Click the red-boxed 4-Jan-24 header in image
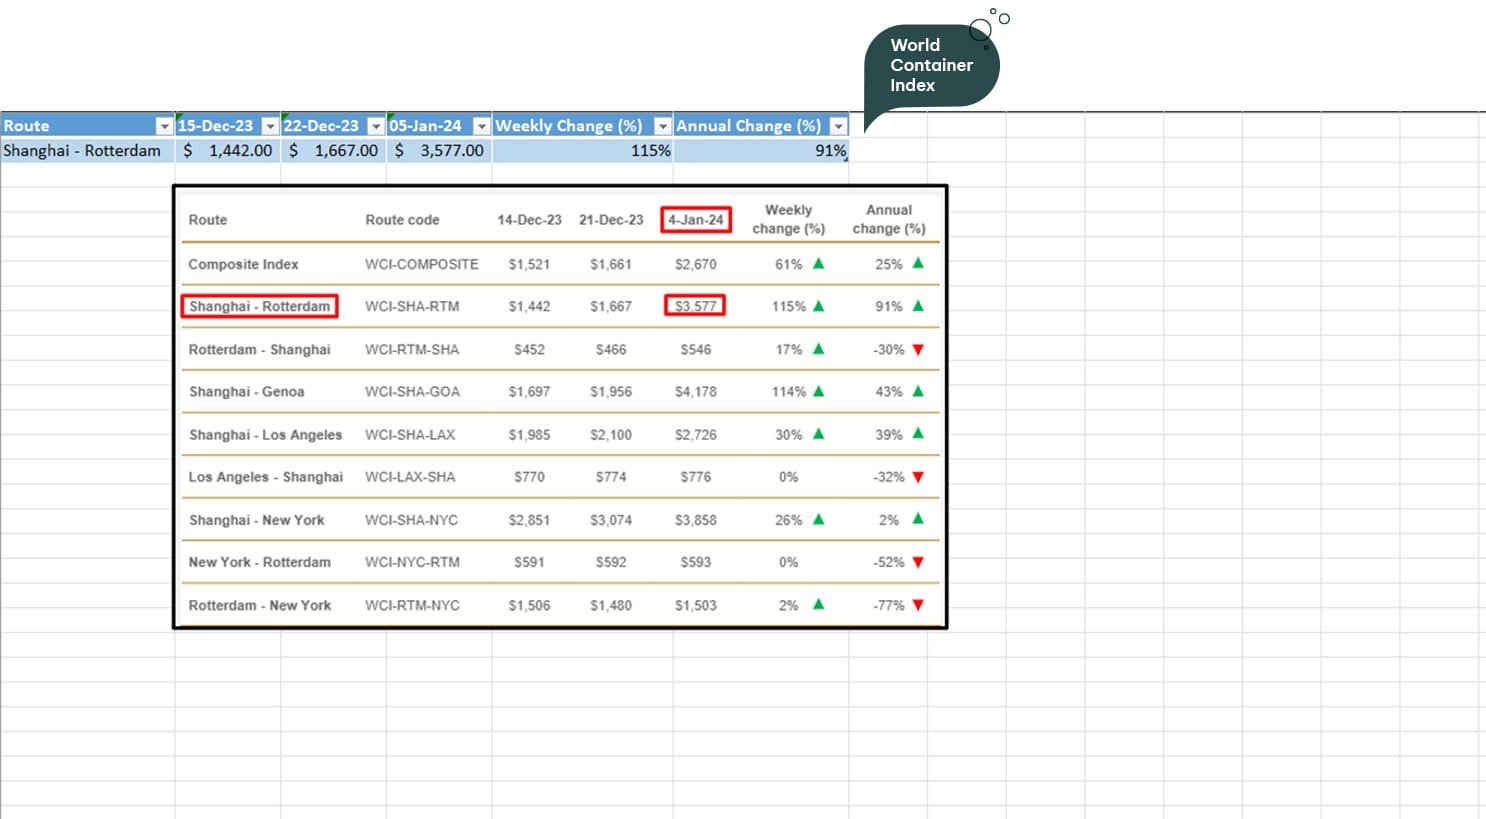 tap(696, 220)
